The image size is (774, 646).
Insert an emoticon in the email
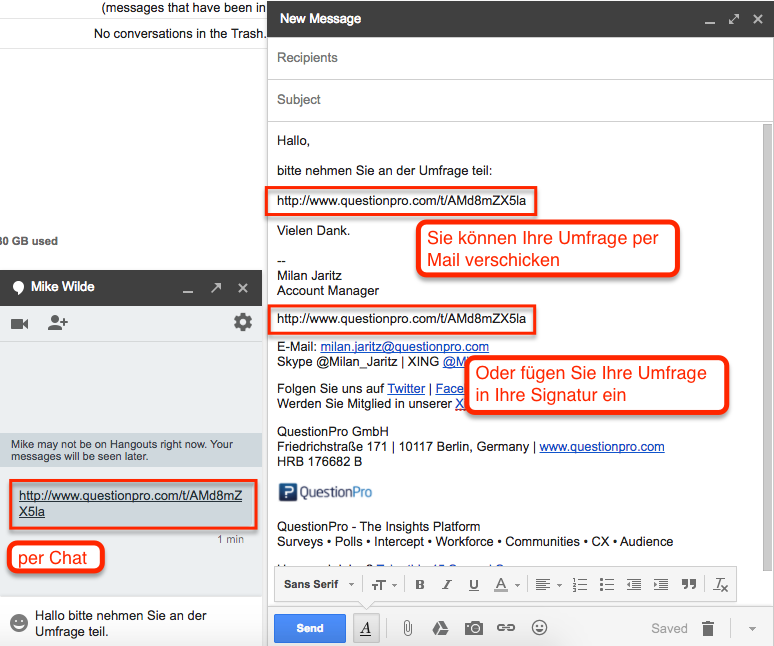[x=539, y=628]
